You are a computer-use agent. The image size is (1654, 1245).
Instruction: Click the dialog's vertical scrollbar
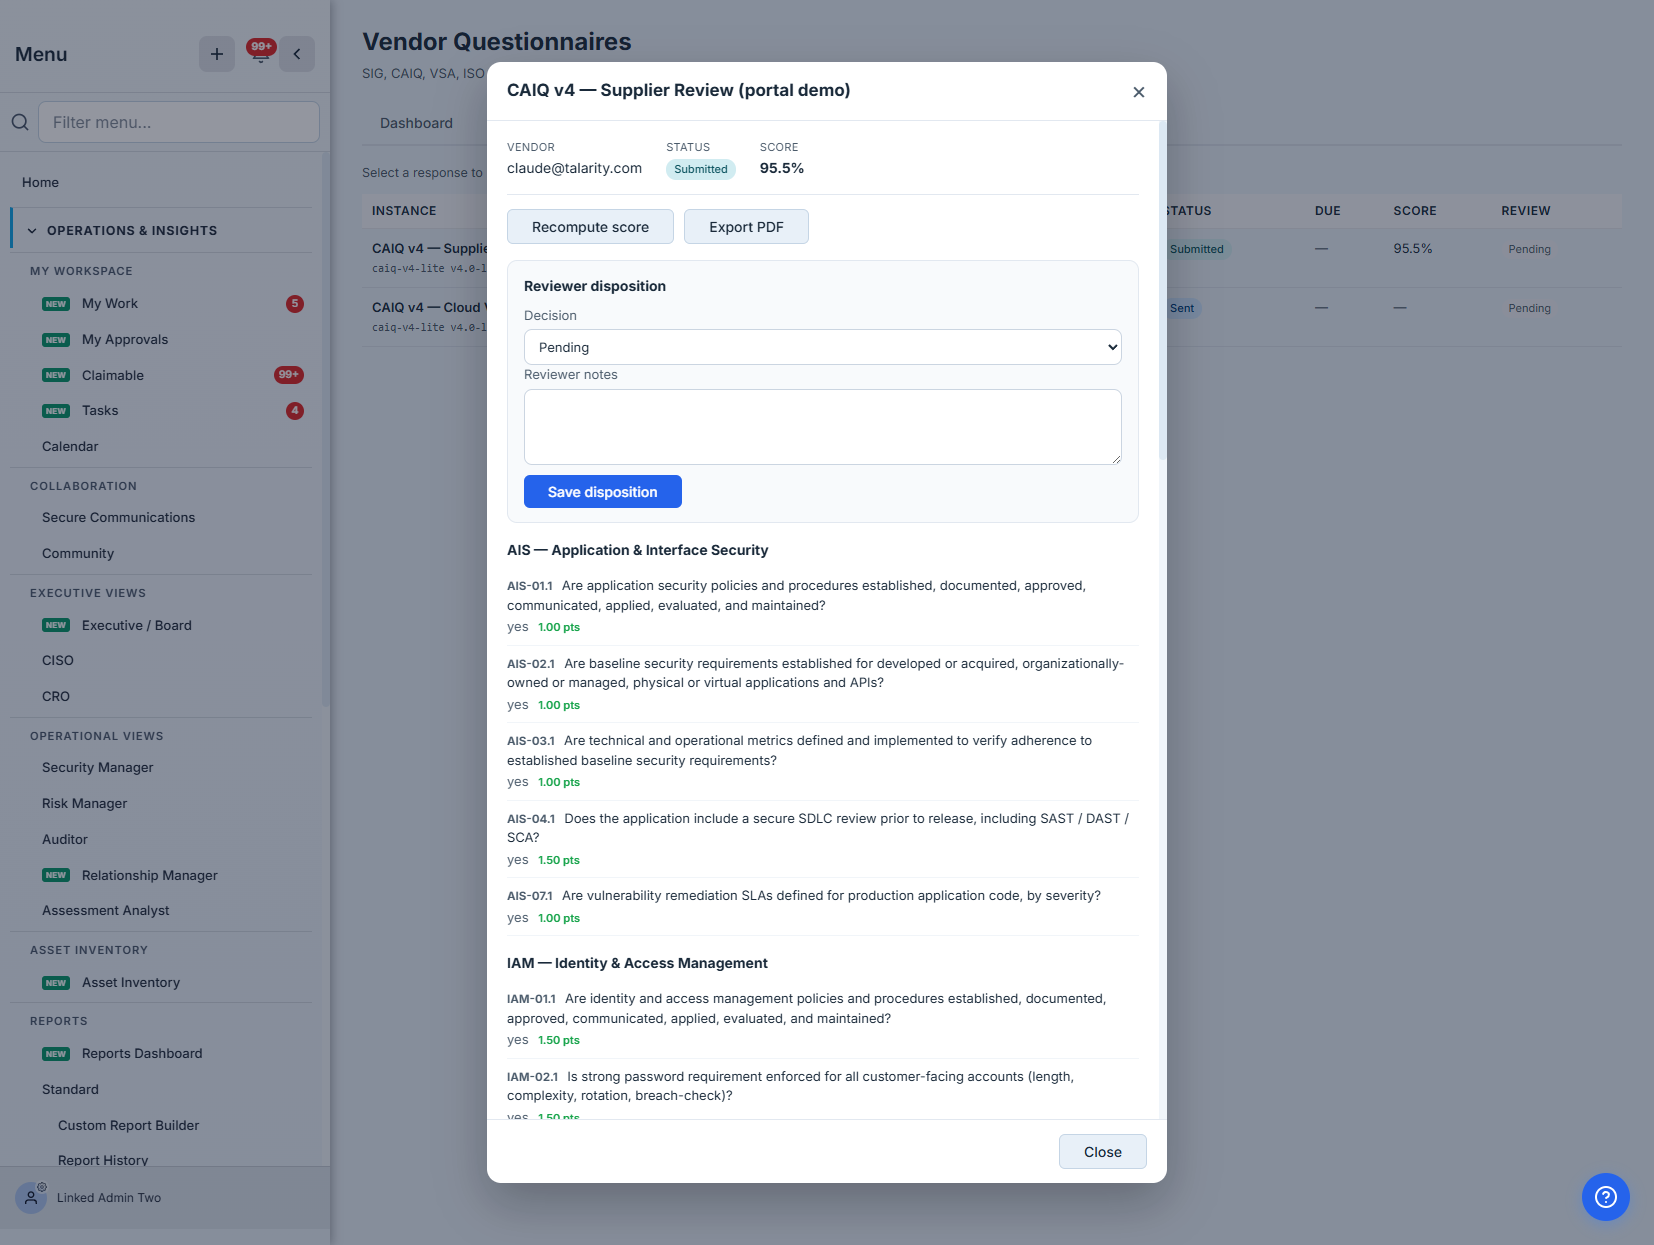click(1162, 290)
